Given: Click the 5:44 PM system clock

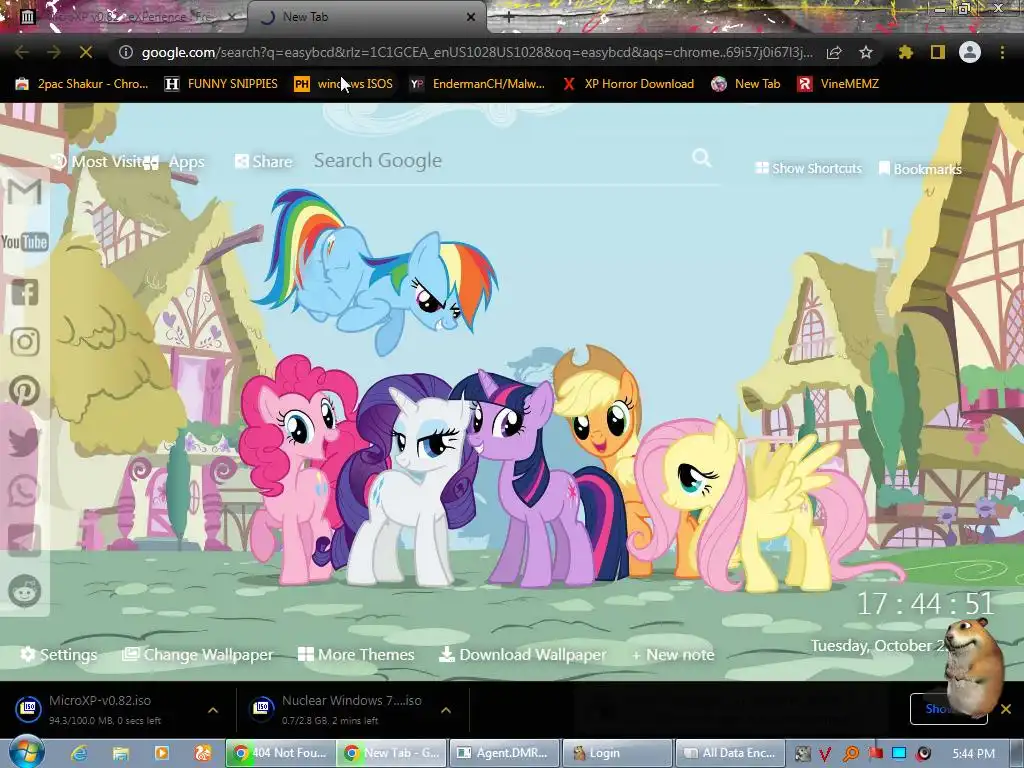Looking at the screenshot, I should point(973,754).
